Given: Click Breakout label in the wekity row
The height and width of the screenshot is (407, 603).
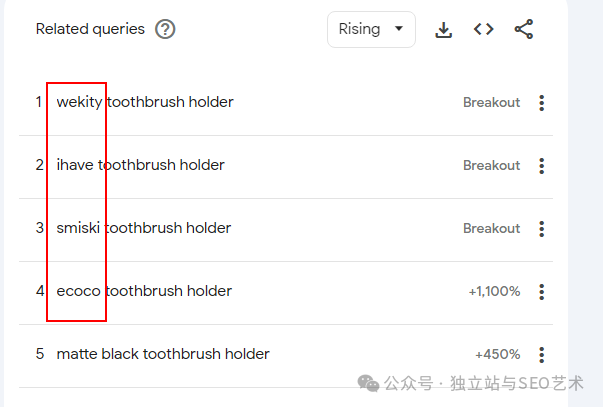Looking at the screenshot, I should pyautogui.click(x=491, y=103).
